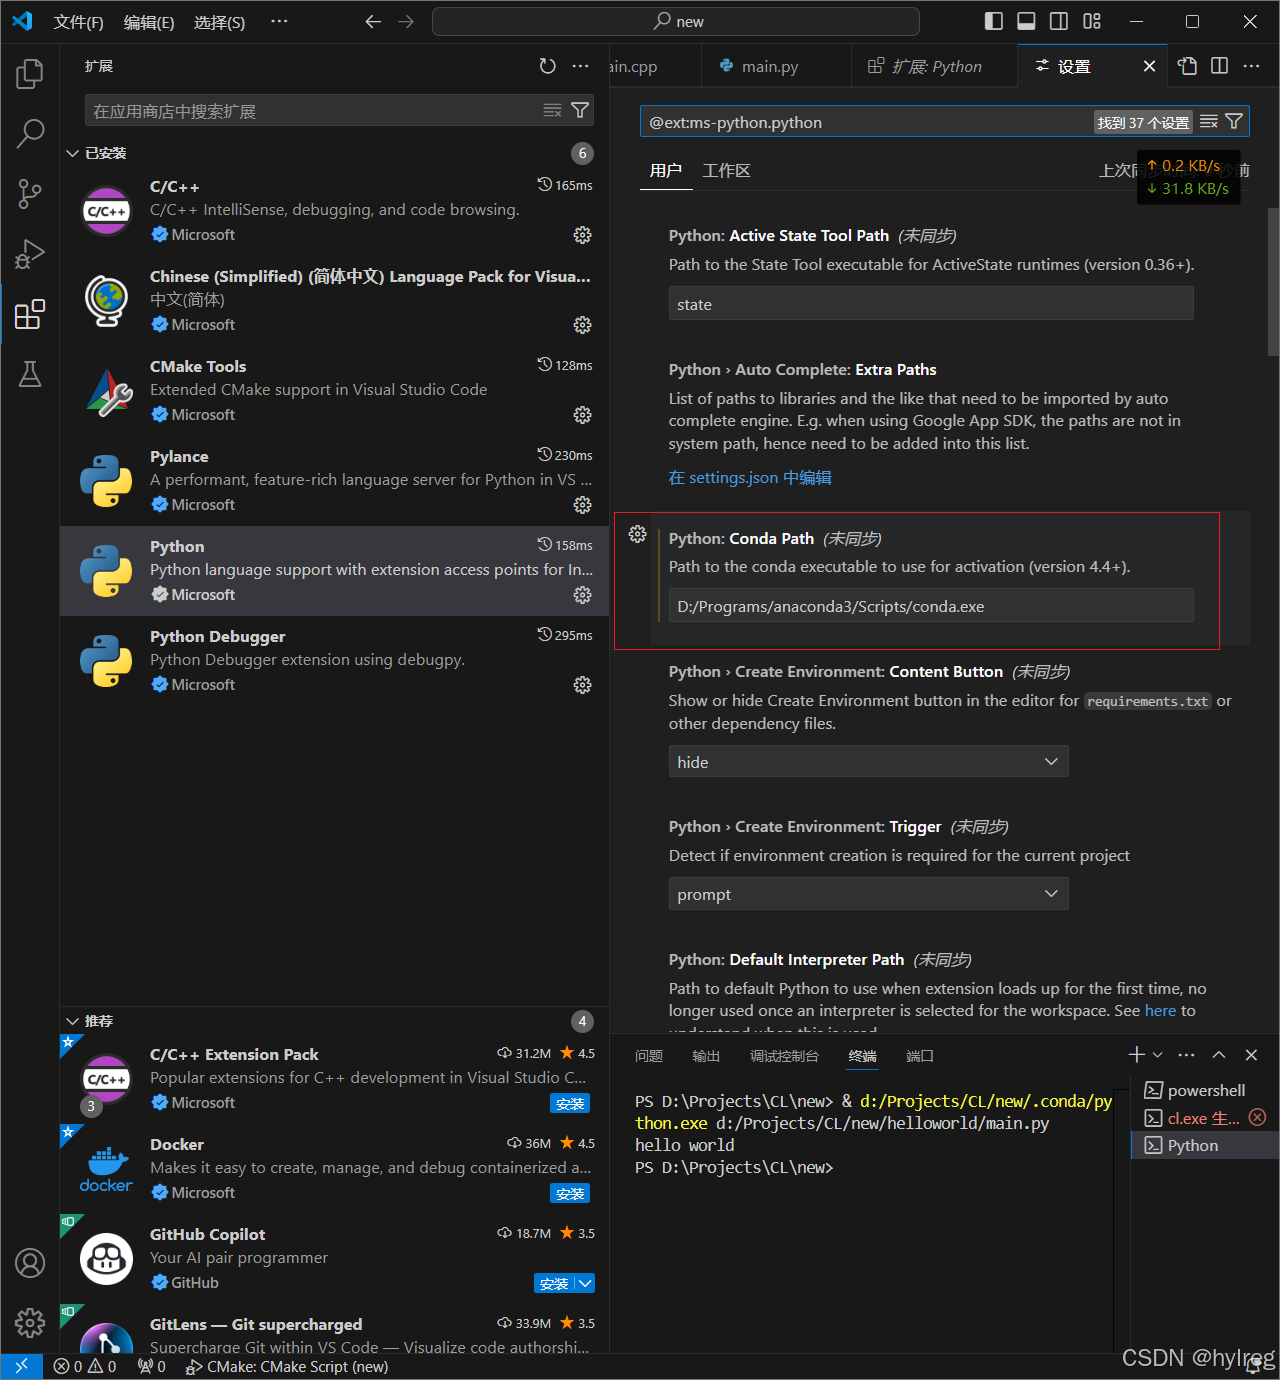Open the Pylance extension settings gear
This screenshot has width=1280, height=1380.
pyautogui.click(x=583, y=505)
